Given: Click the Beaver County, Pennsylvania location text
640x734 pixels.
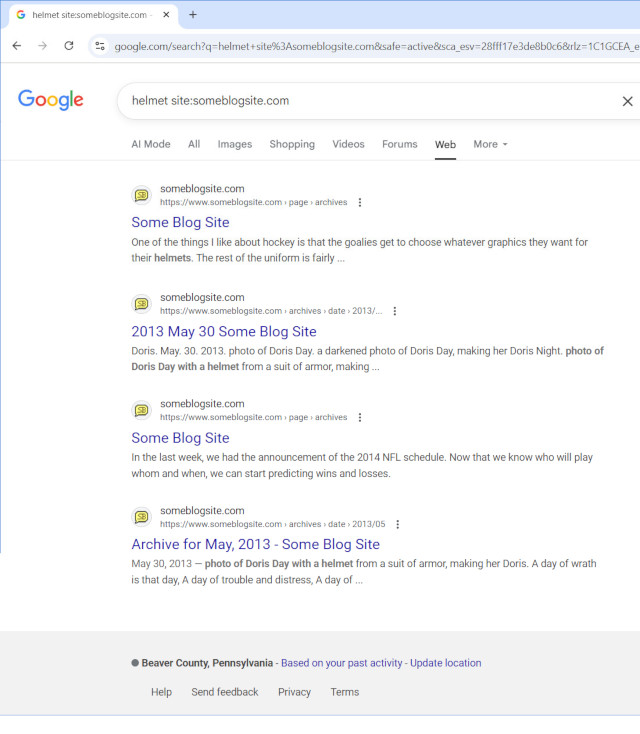Looking at the screenshot, I should pos(207,663).
